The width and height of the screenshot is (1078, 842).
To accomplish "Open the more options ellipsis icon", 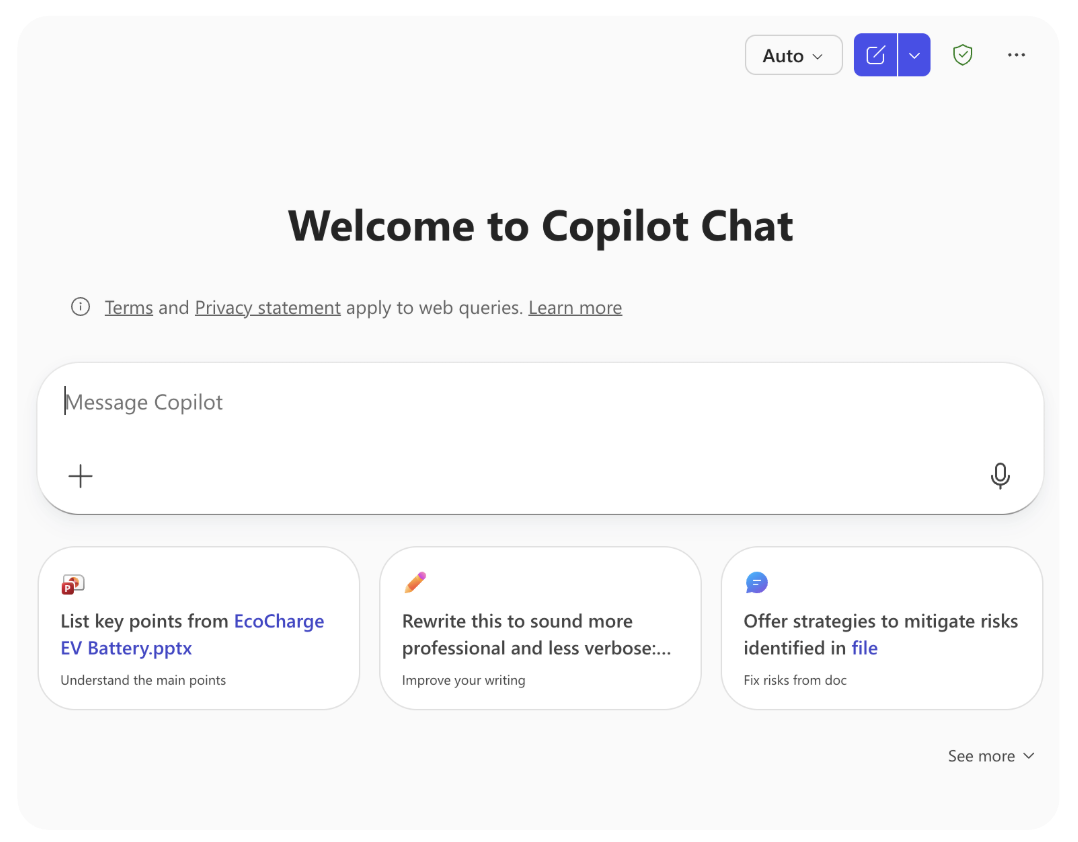I will point(1016,55).
